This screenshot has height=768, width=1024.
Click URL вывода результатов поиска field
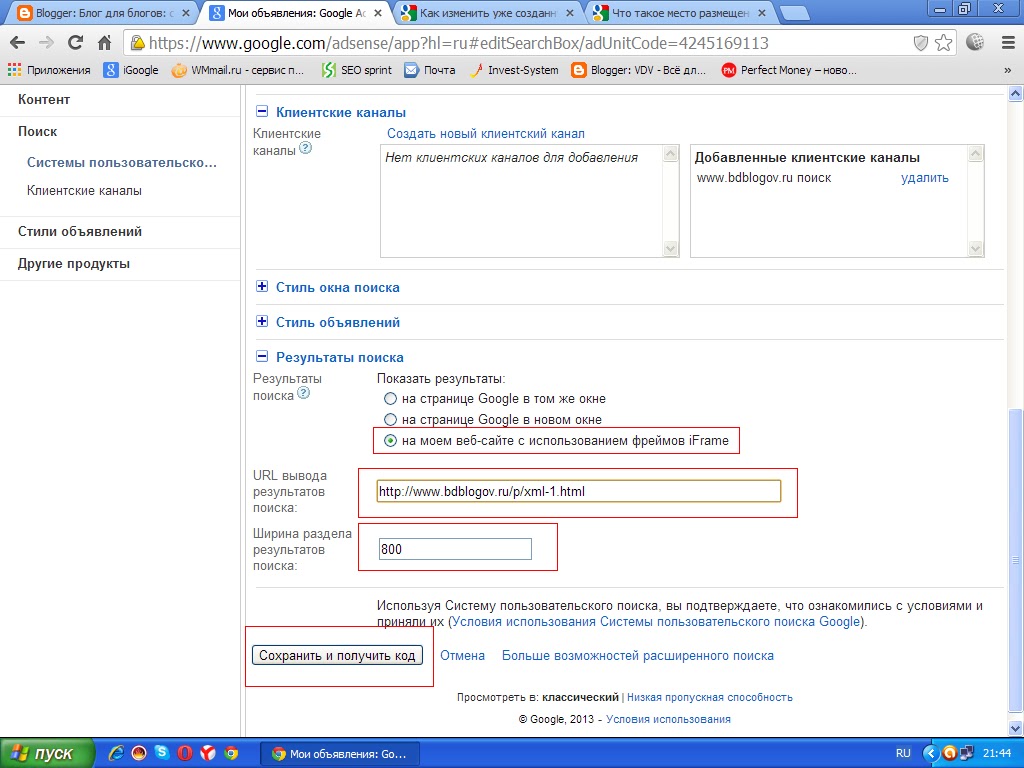coord(579,491)
